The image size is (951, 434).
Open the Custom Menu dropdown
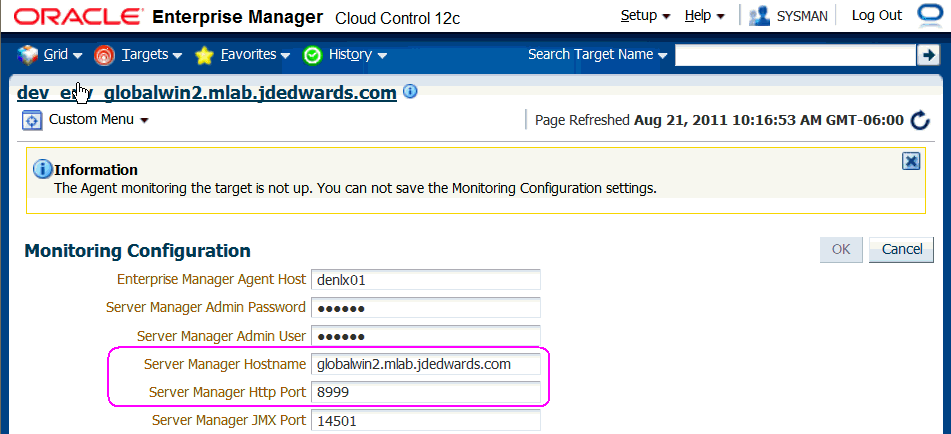click(98, 120)
